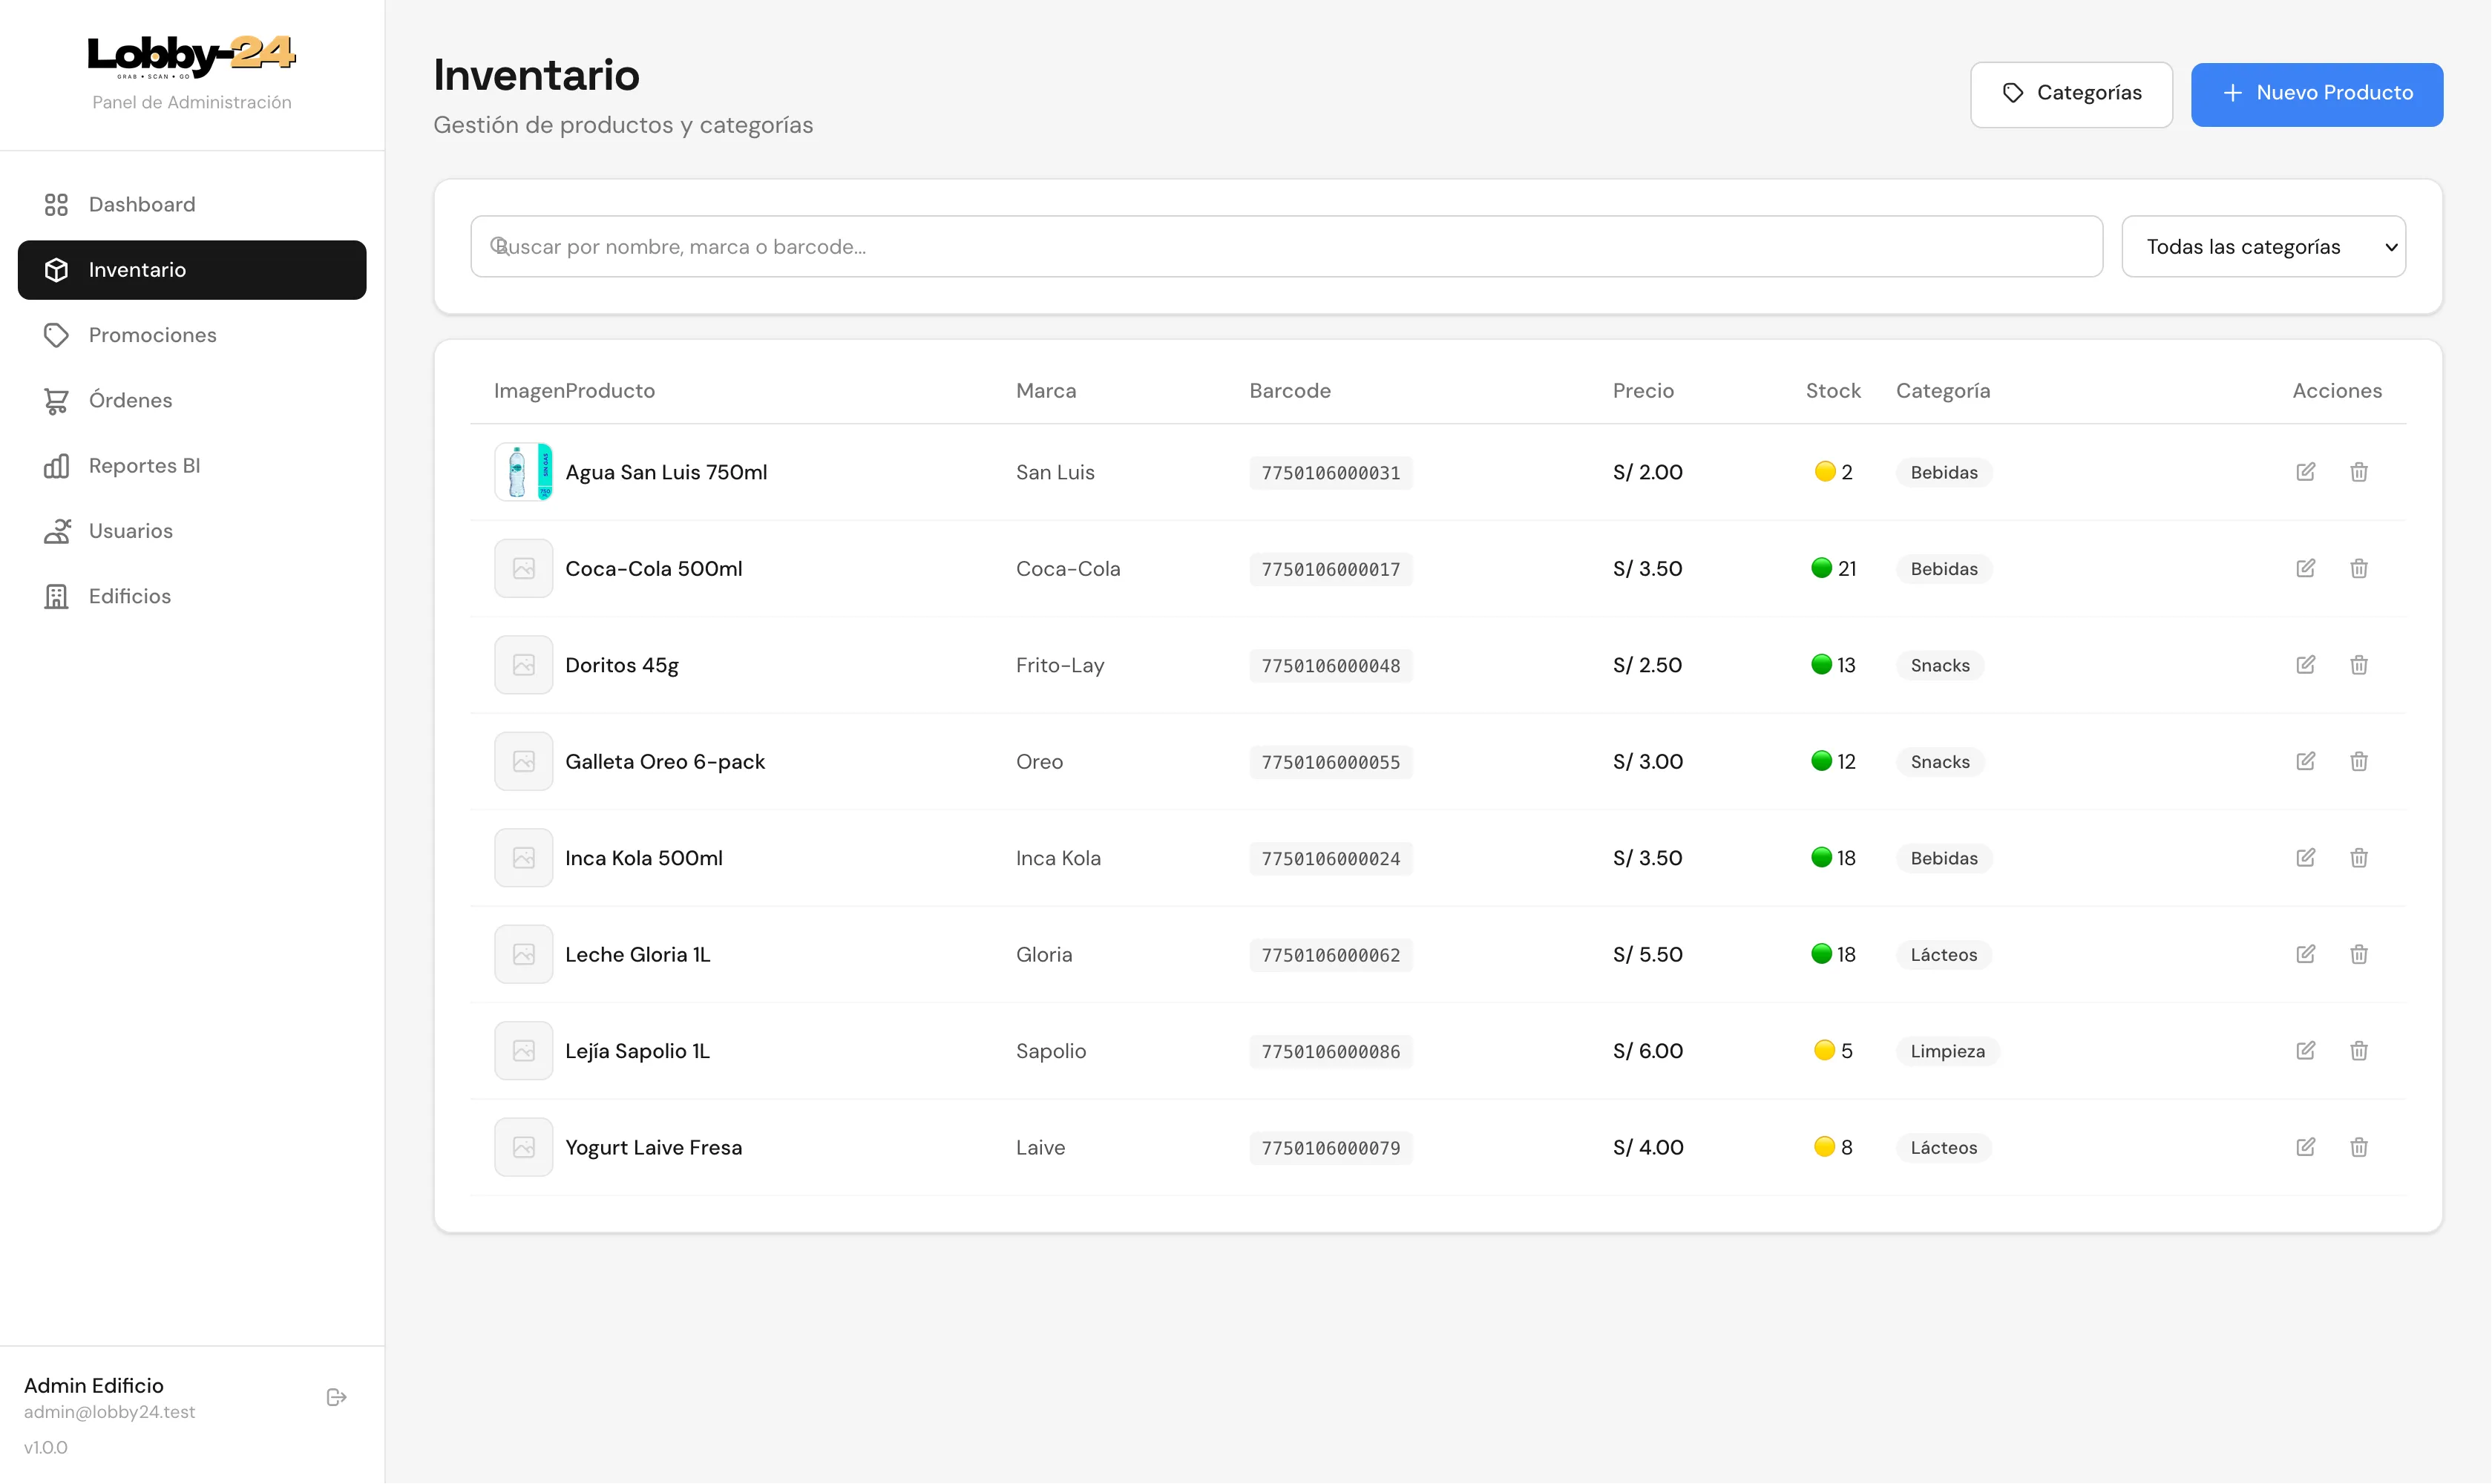2492x1484 pixels.
Task: Click the Inventario cube icon
Action: (56, 269)
